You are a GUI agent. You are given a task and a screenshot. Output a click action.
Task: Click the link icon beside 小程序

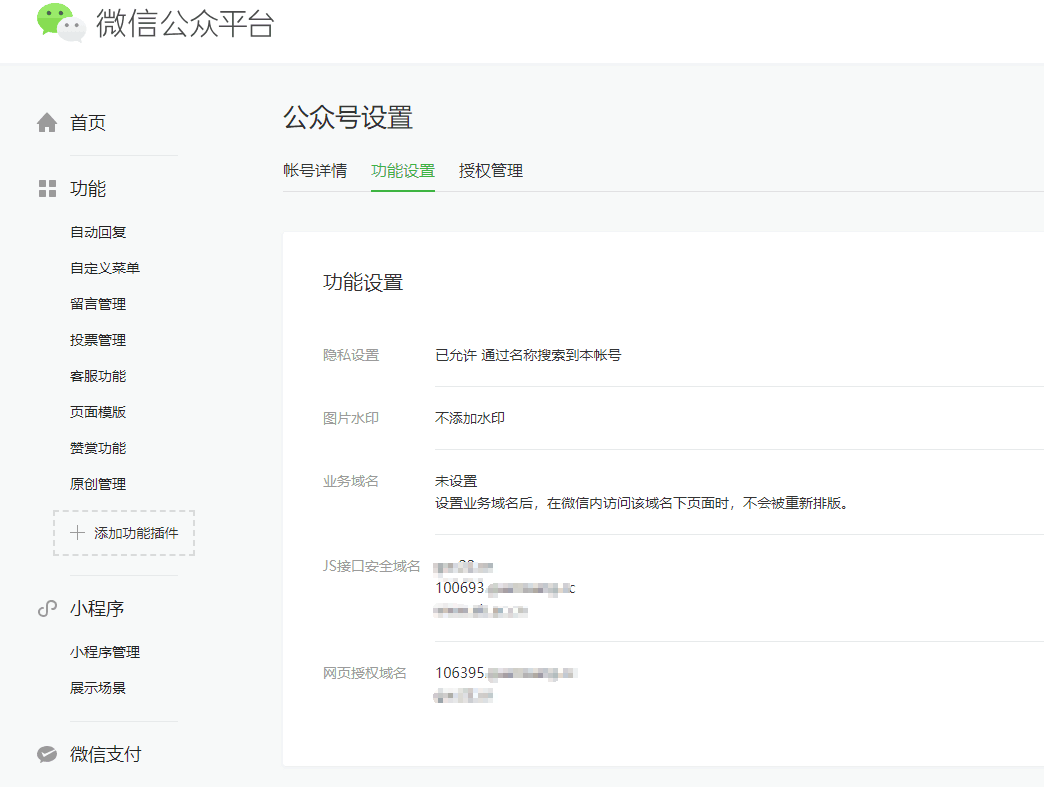coord(46,607)
